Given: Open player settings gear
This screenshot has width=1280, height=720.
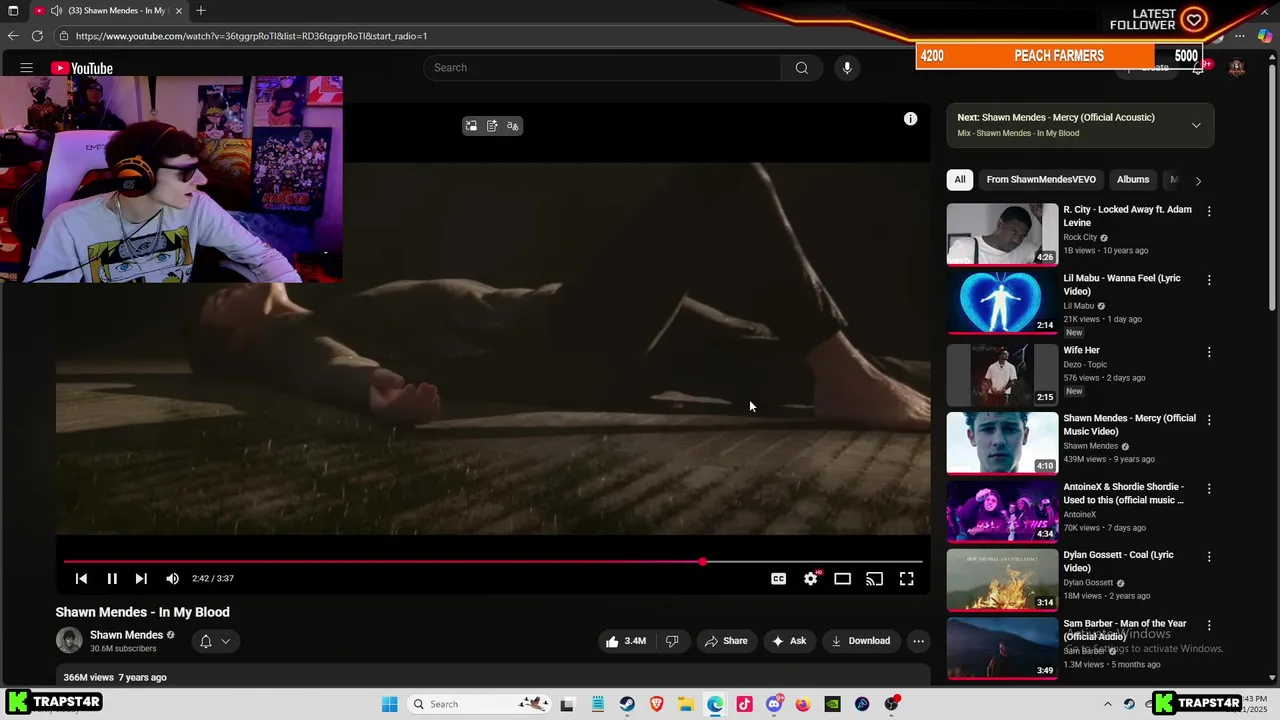Looking at the screenshot, I should (x=811, y=579).
